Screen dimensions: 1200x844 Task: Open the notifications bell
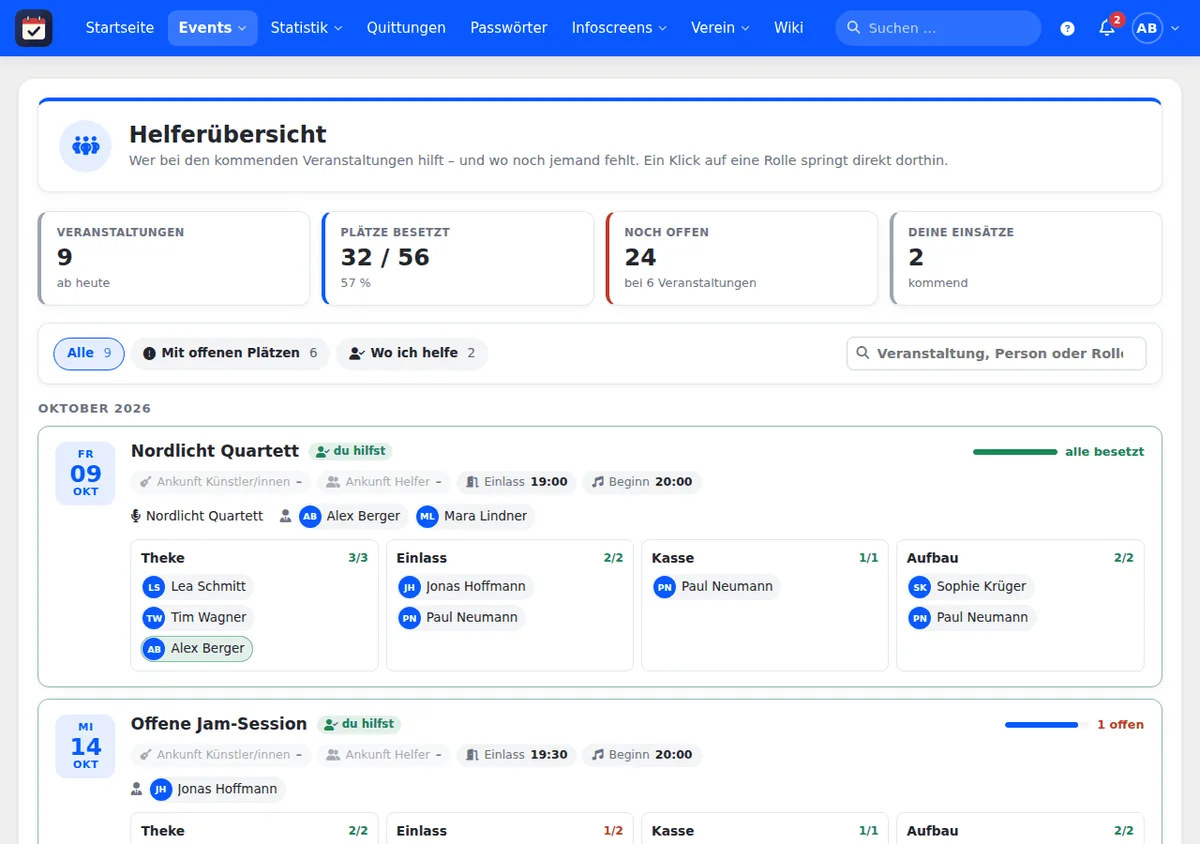[1107, 28]
